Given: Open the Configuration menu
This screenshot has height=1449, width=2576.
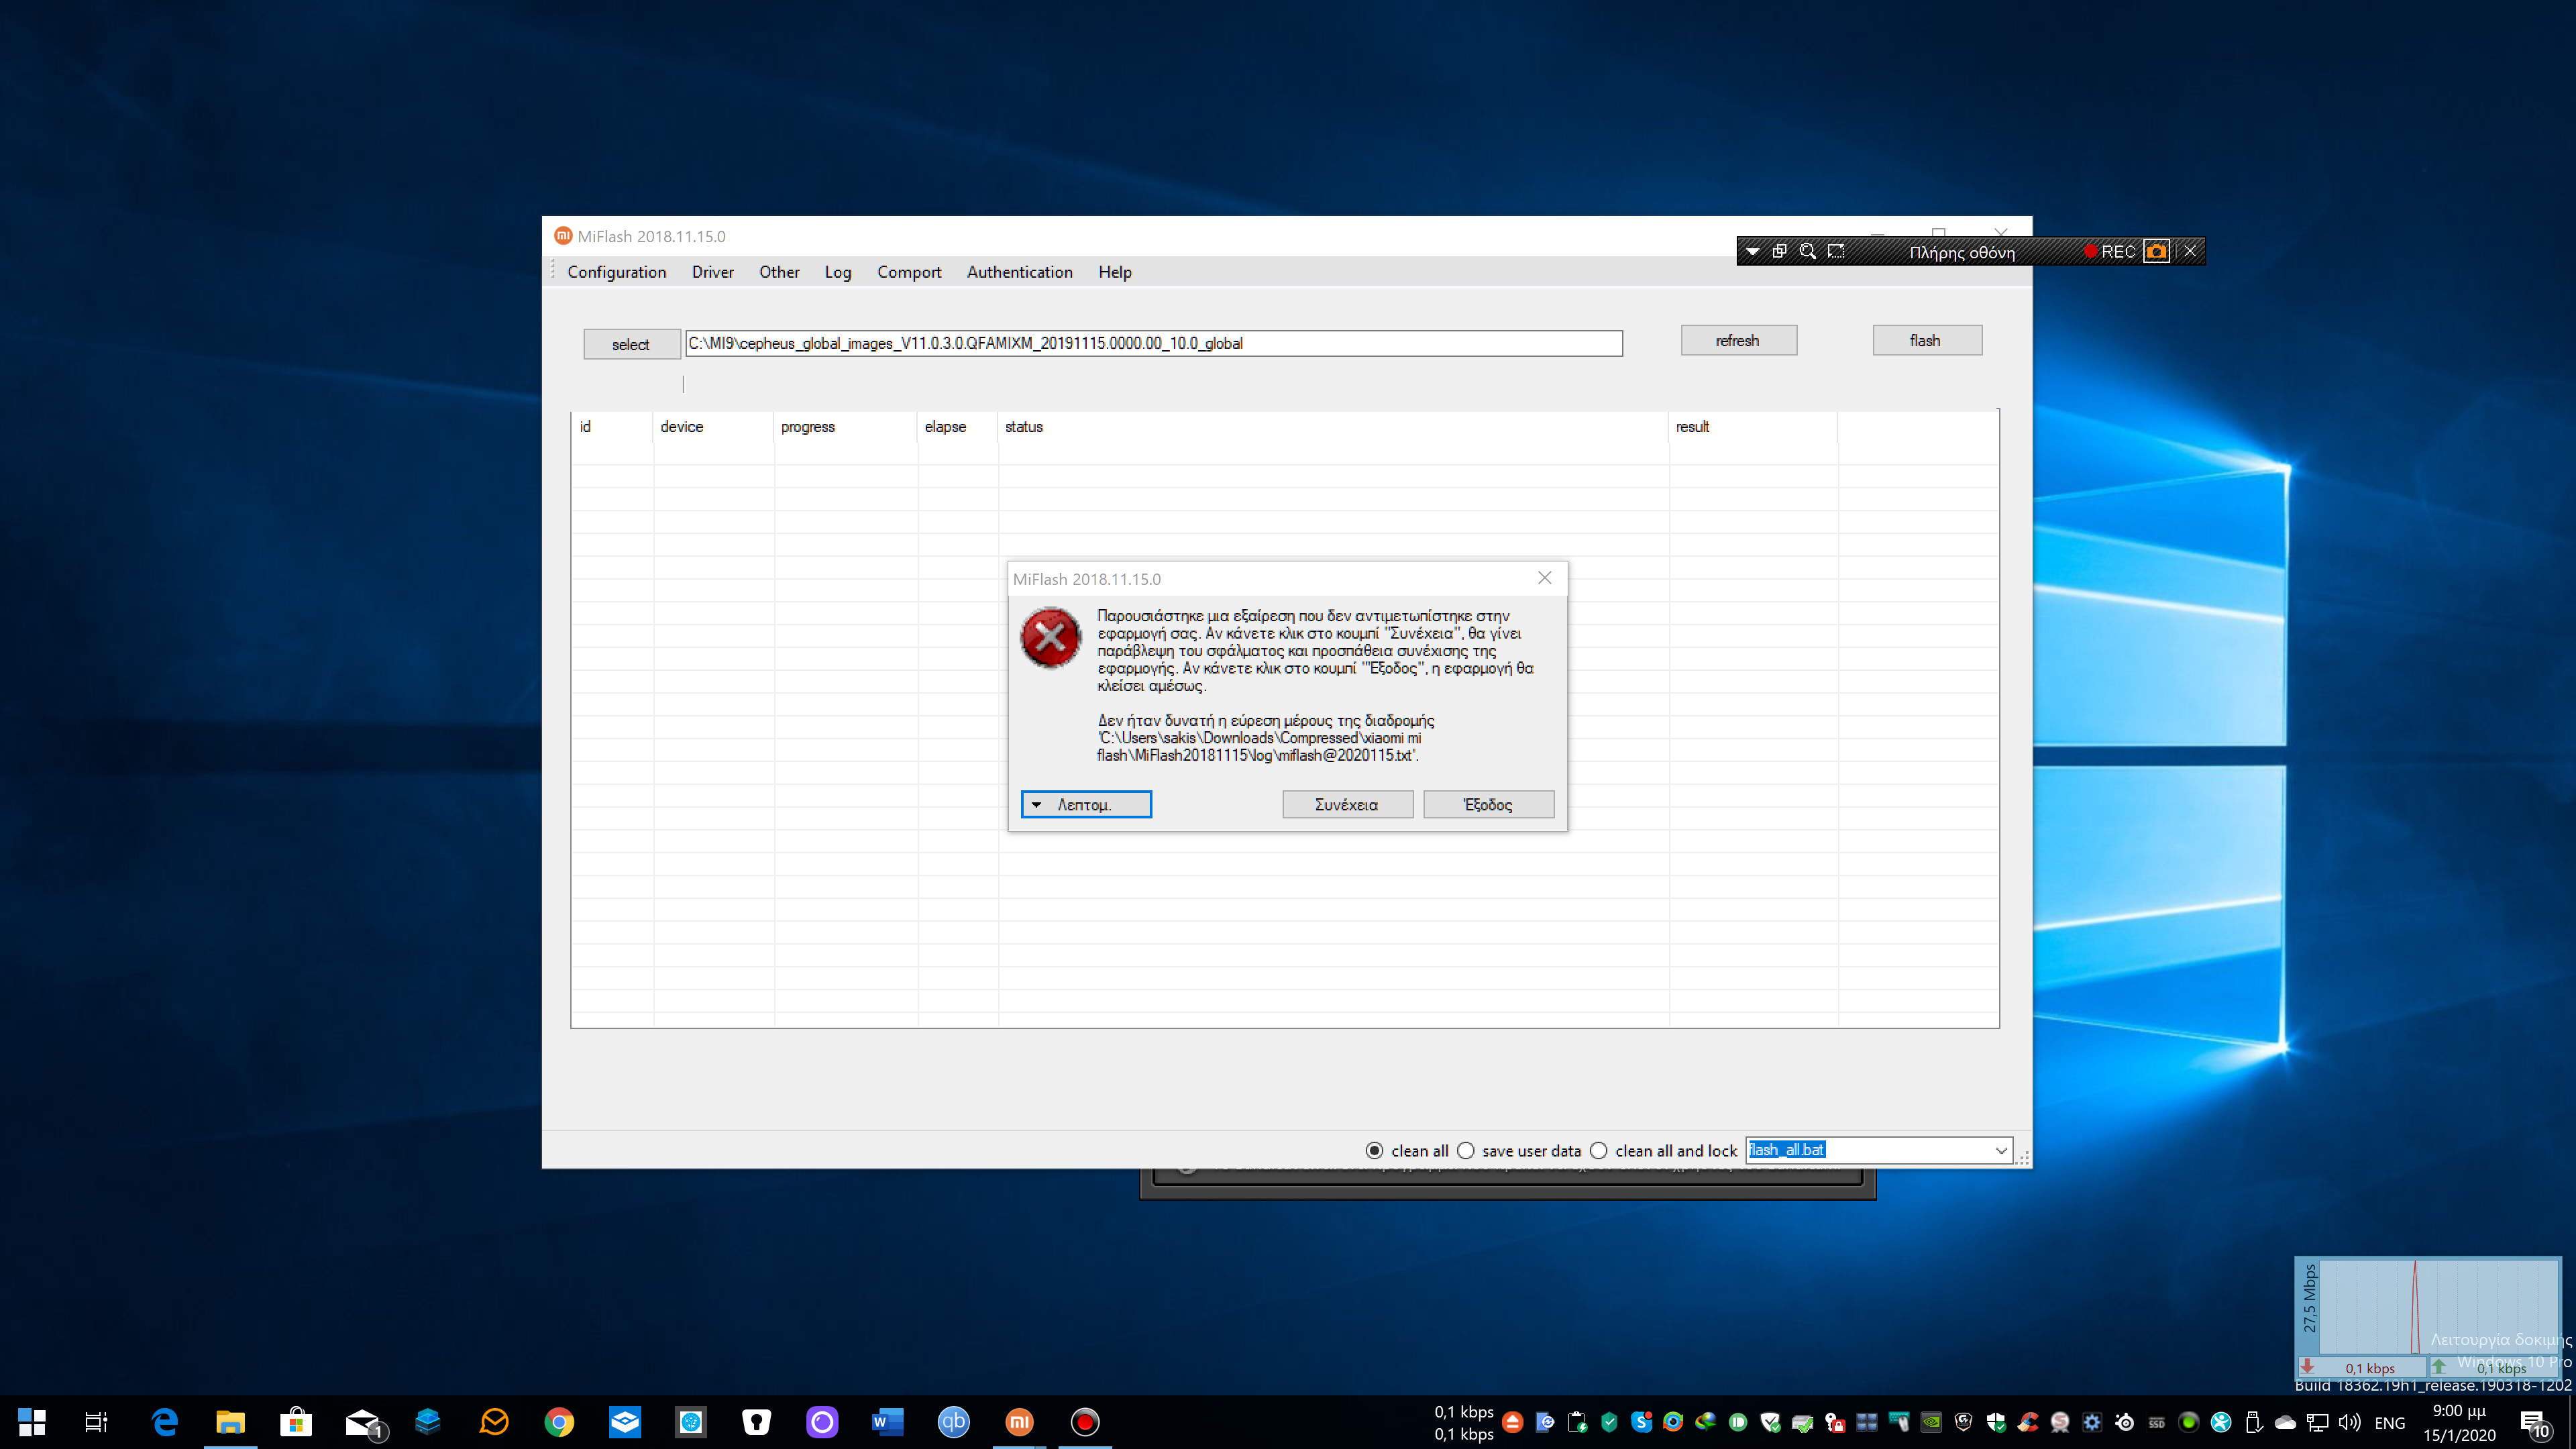Looking at the screenshot, I should pos(616,272).
